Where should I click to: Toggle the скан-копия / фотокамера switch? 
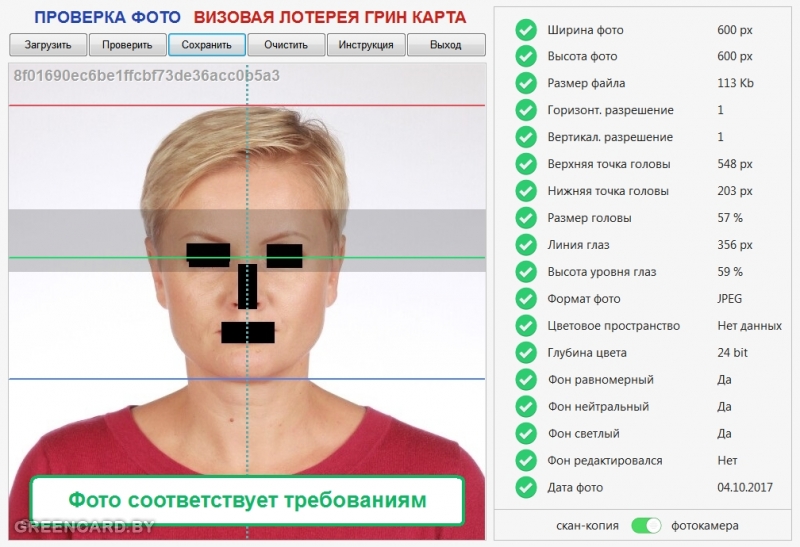point(647,525)
